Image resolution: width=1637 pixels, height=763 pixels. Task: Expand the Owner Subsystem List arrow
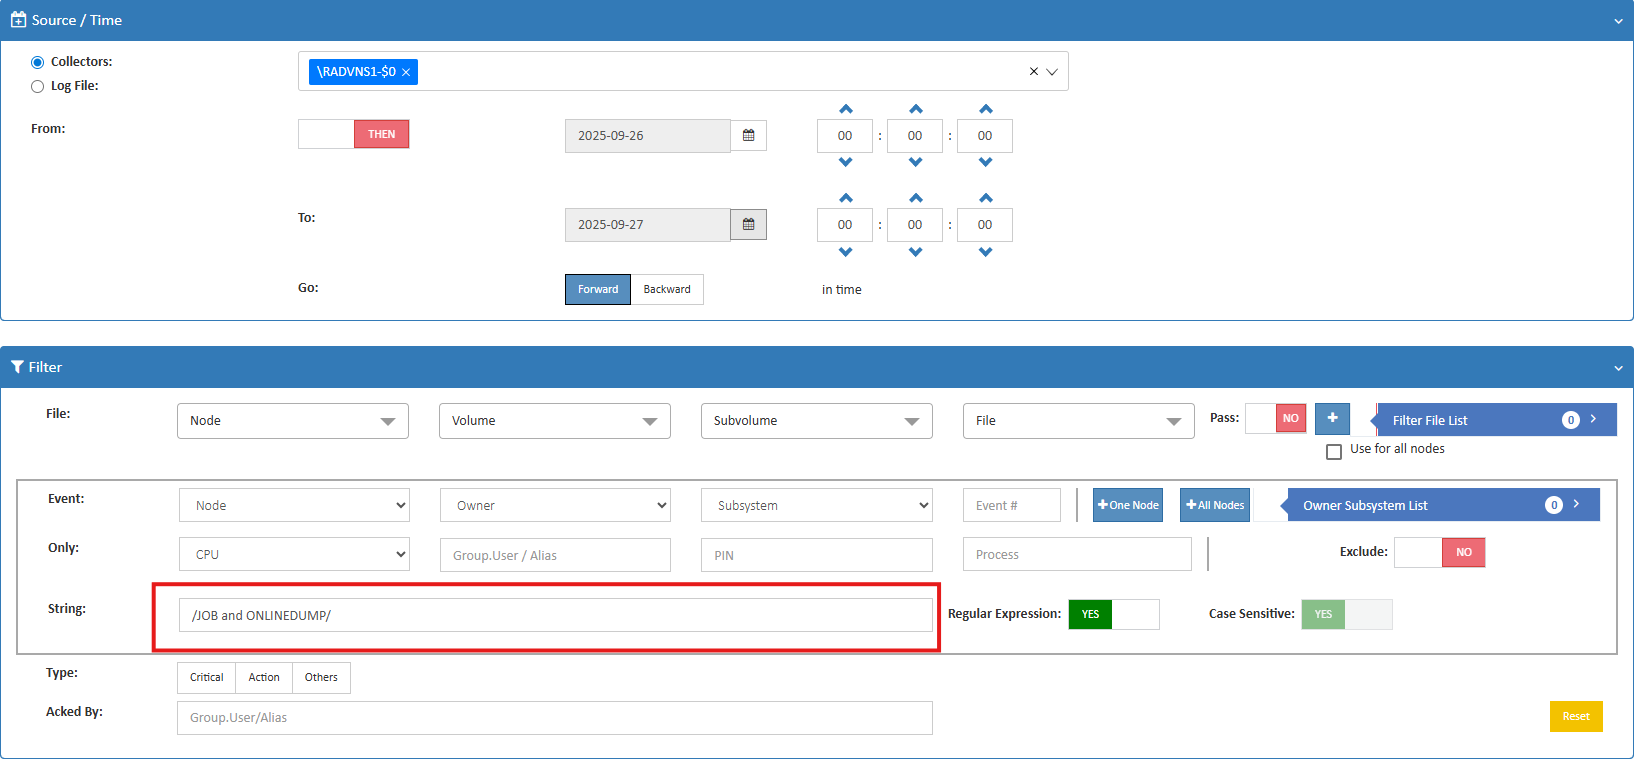pyautogui.click(x=1576, y=504)
